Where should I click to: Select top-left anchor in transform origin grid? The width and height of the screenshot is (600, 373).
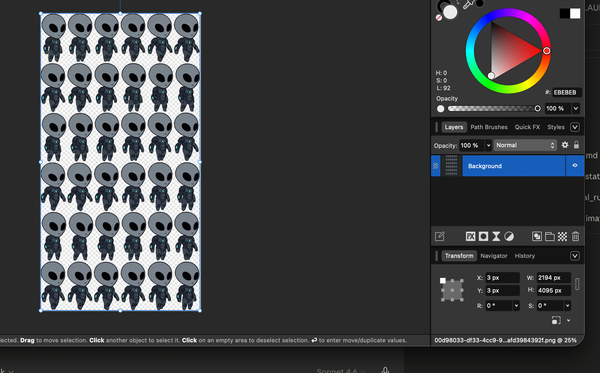tap(443, 280)
